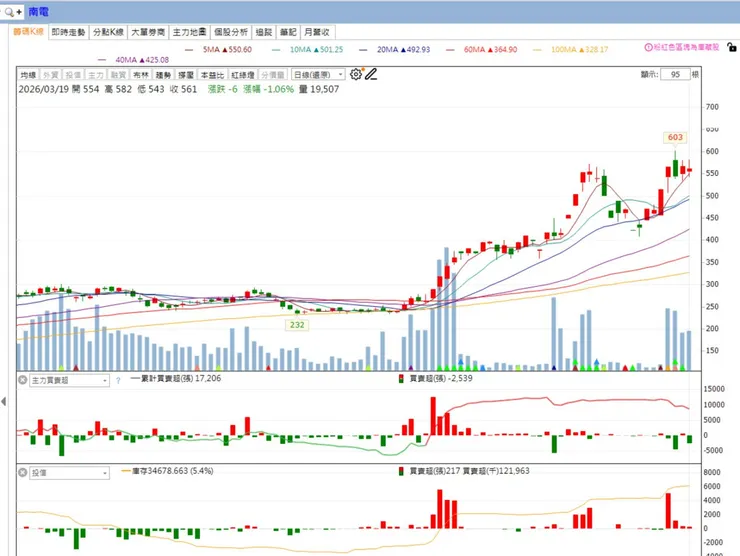Click the red-green legend marker before 買賣超(張)217
Screen dimensions: 740x556
coord(401,471)
